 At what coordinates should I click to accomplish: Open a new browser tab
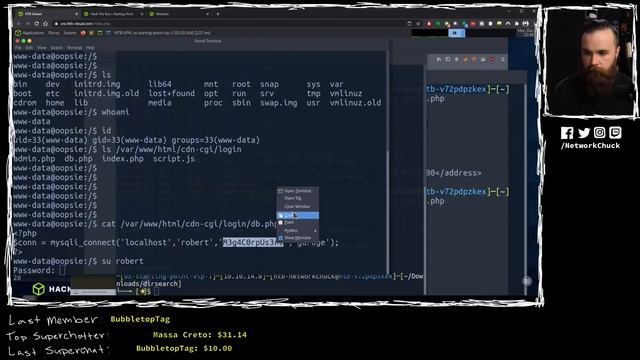coord(218,14)
